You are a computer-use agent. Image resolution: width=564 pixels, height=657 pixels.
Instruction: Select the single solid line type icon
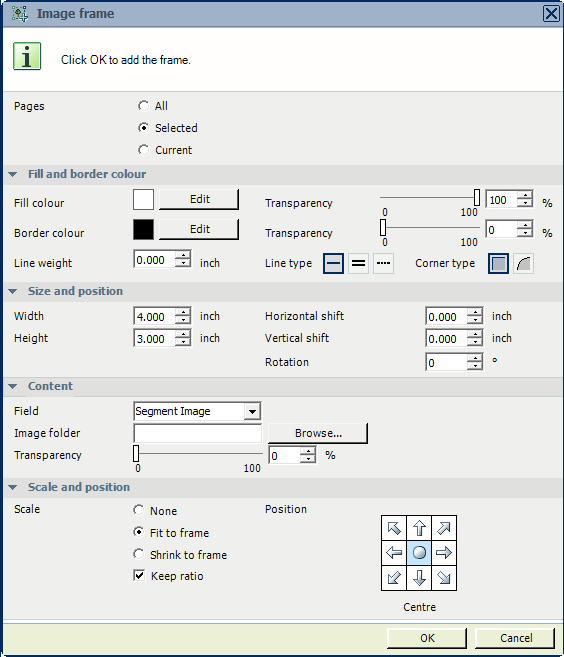pyautogui.click(x=333, y=264)
